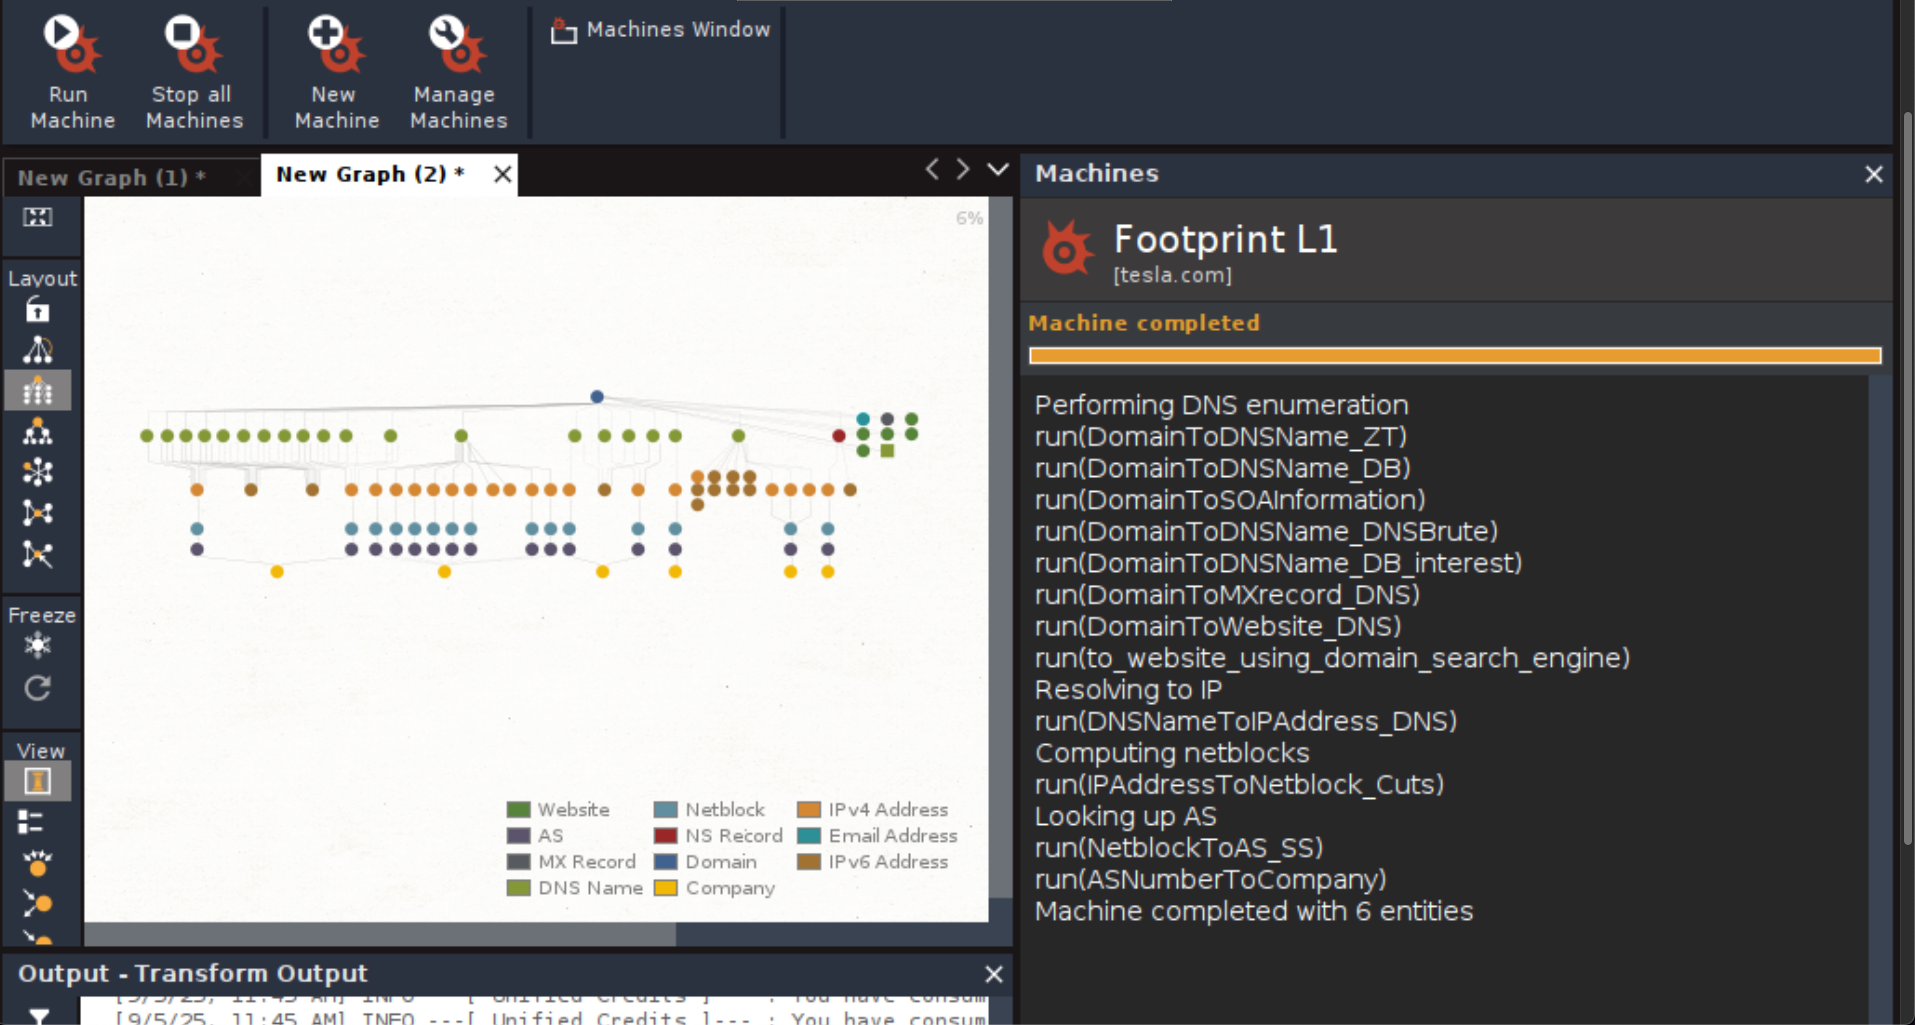This screenshot has height=1025, width=1915.
Task: Select the New Graph (2) tab
Action: (369, 174)
